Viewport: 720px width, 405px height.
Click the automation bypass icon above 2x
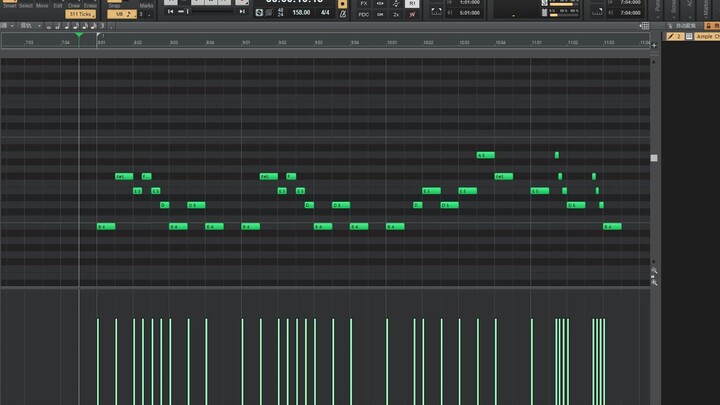(x=396, y=3)
